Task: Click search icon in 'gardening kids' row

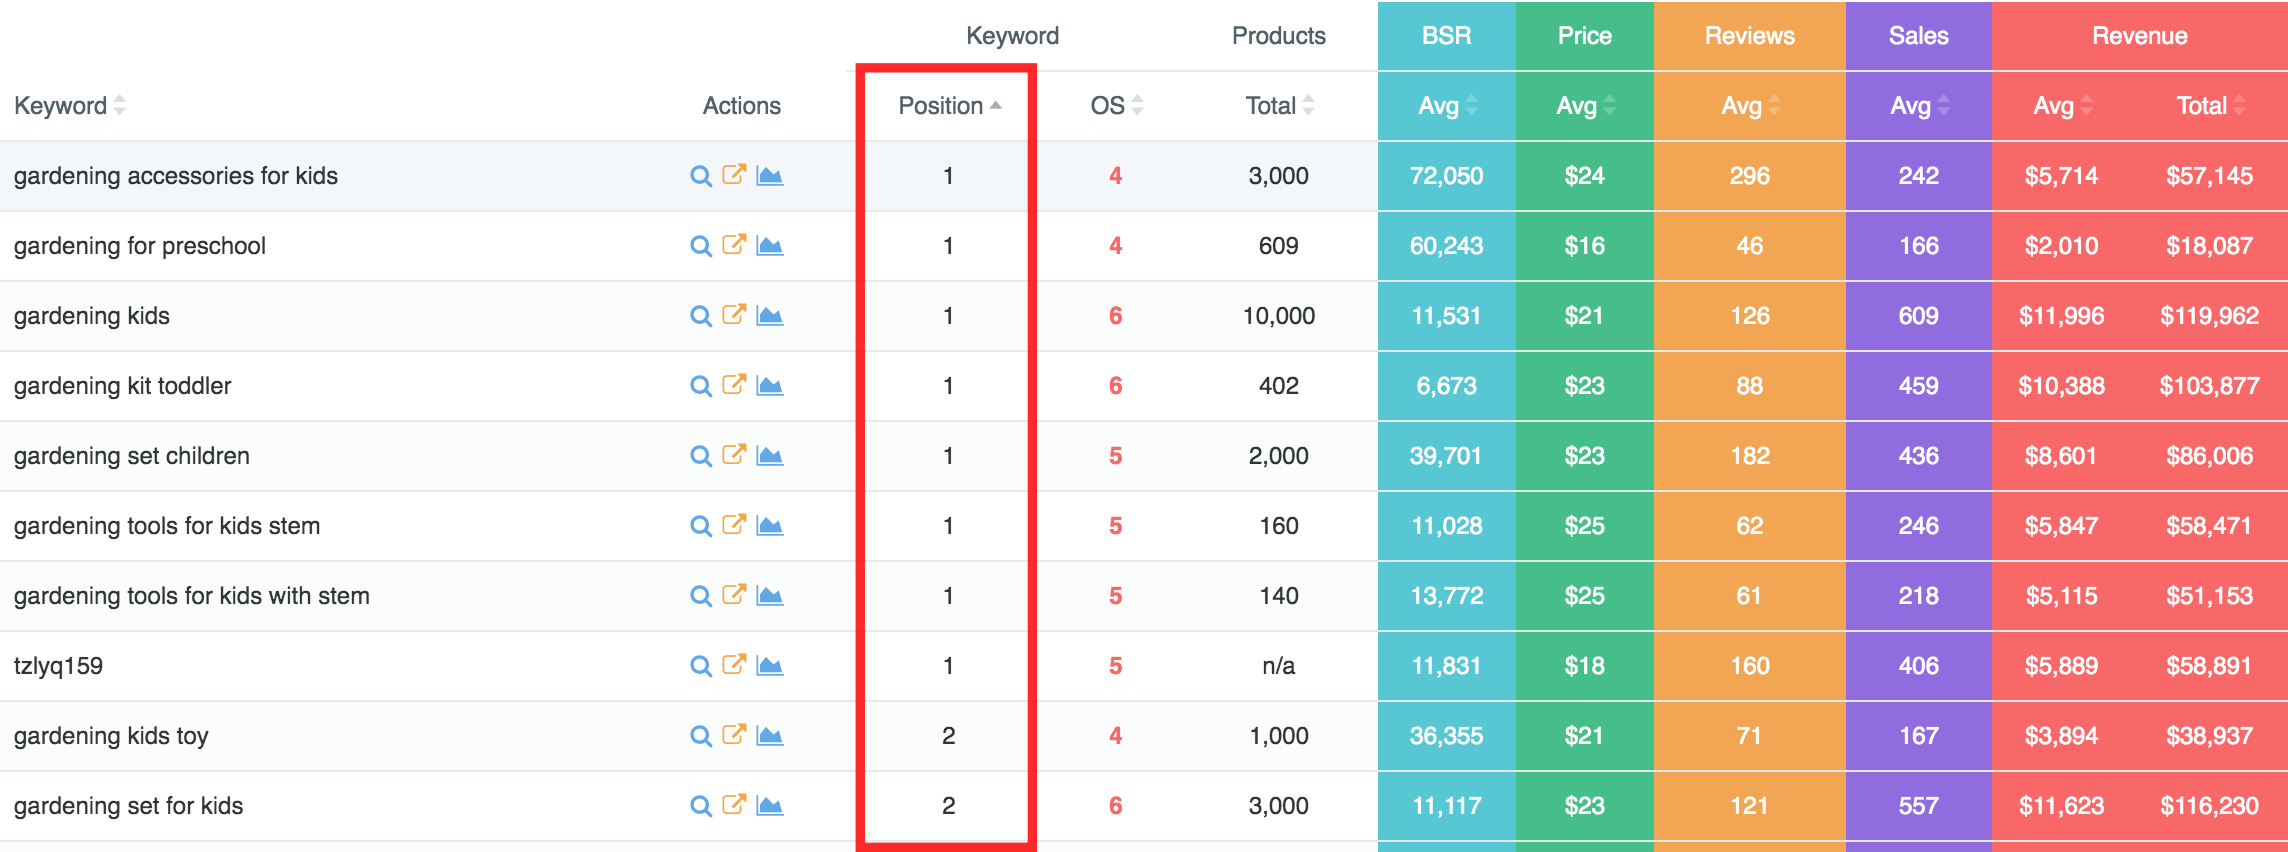Action: click(x=701, y=316)
